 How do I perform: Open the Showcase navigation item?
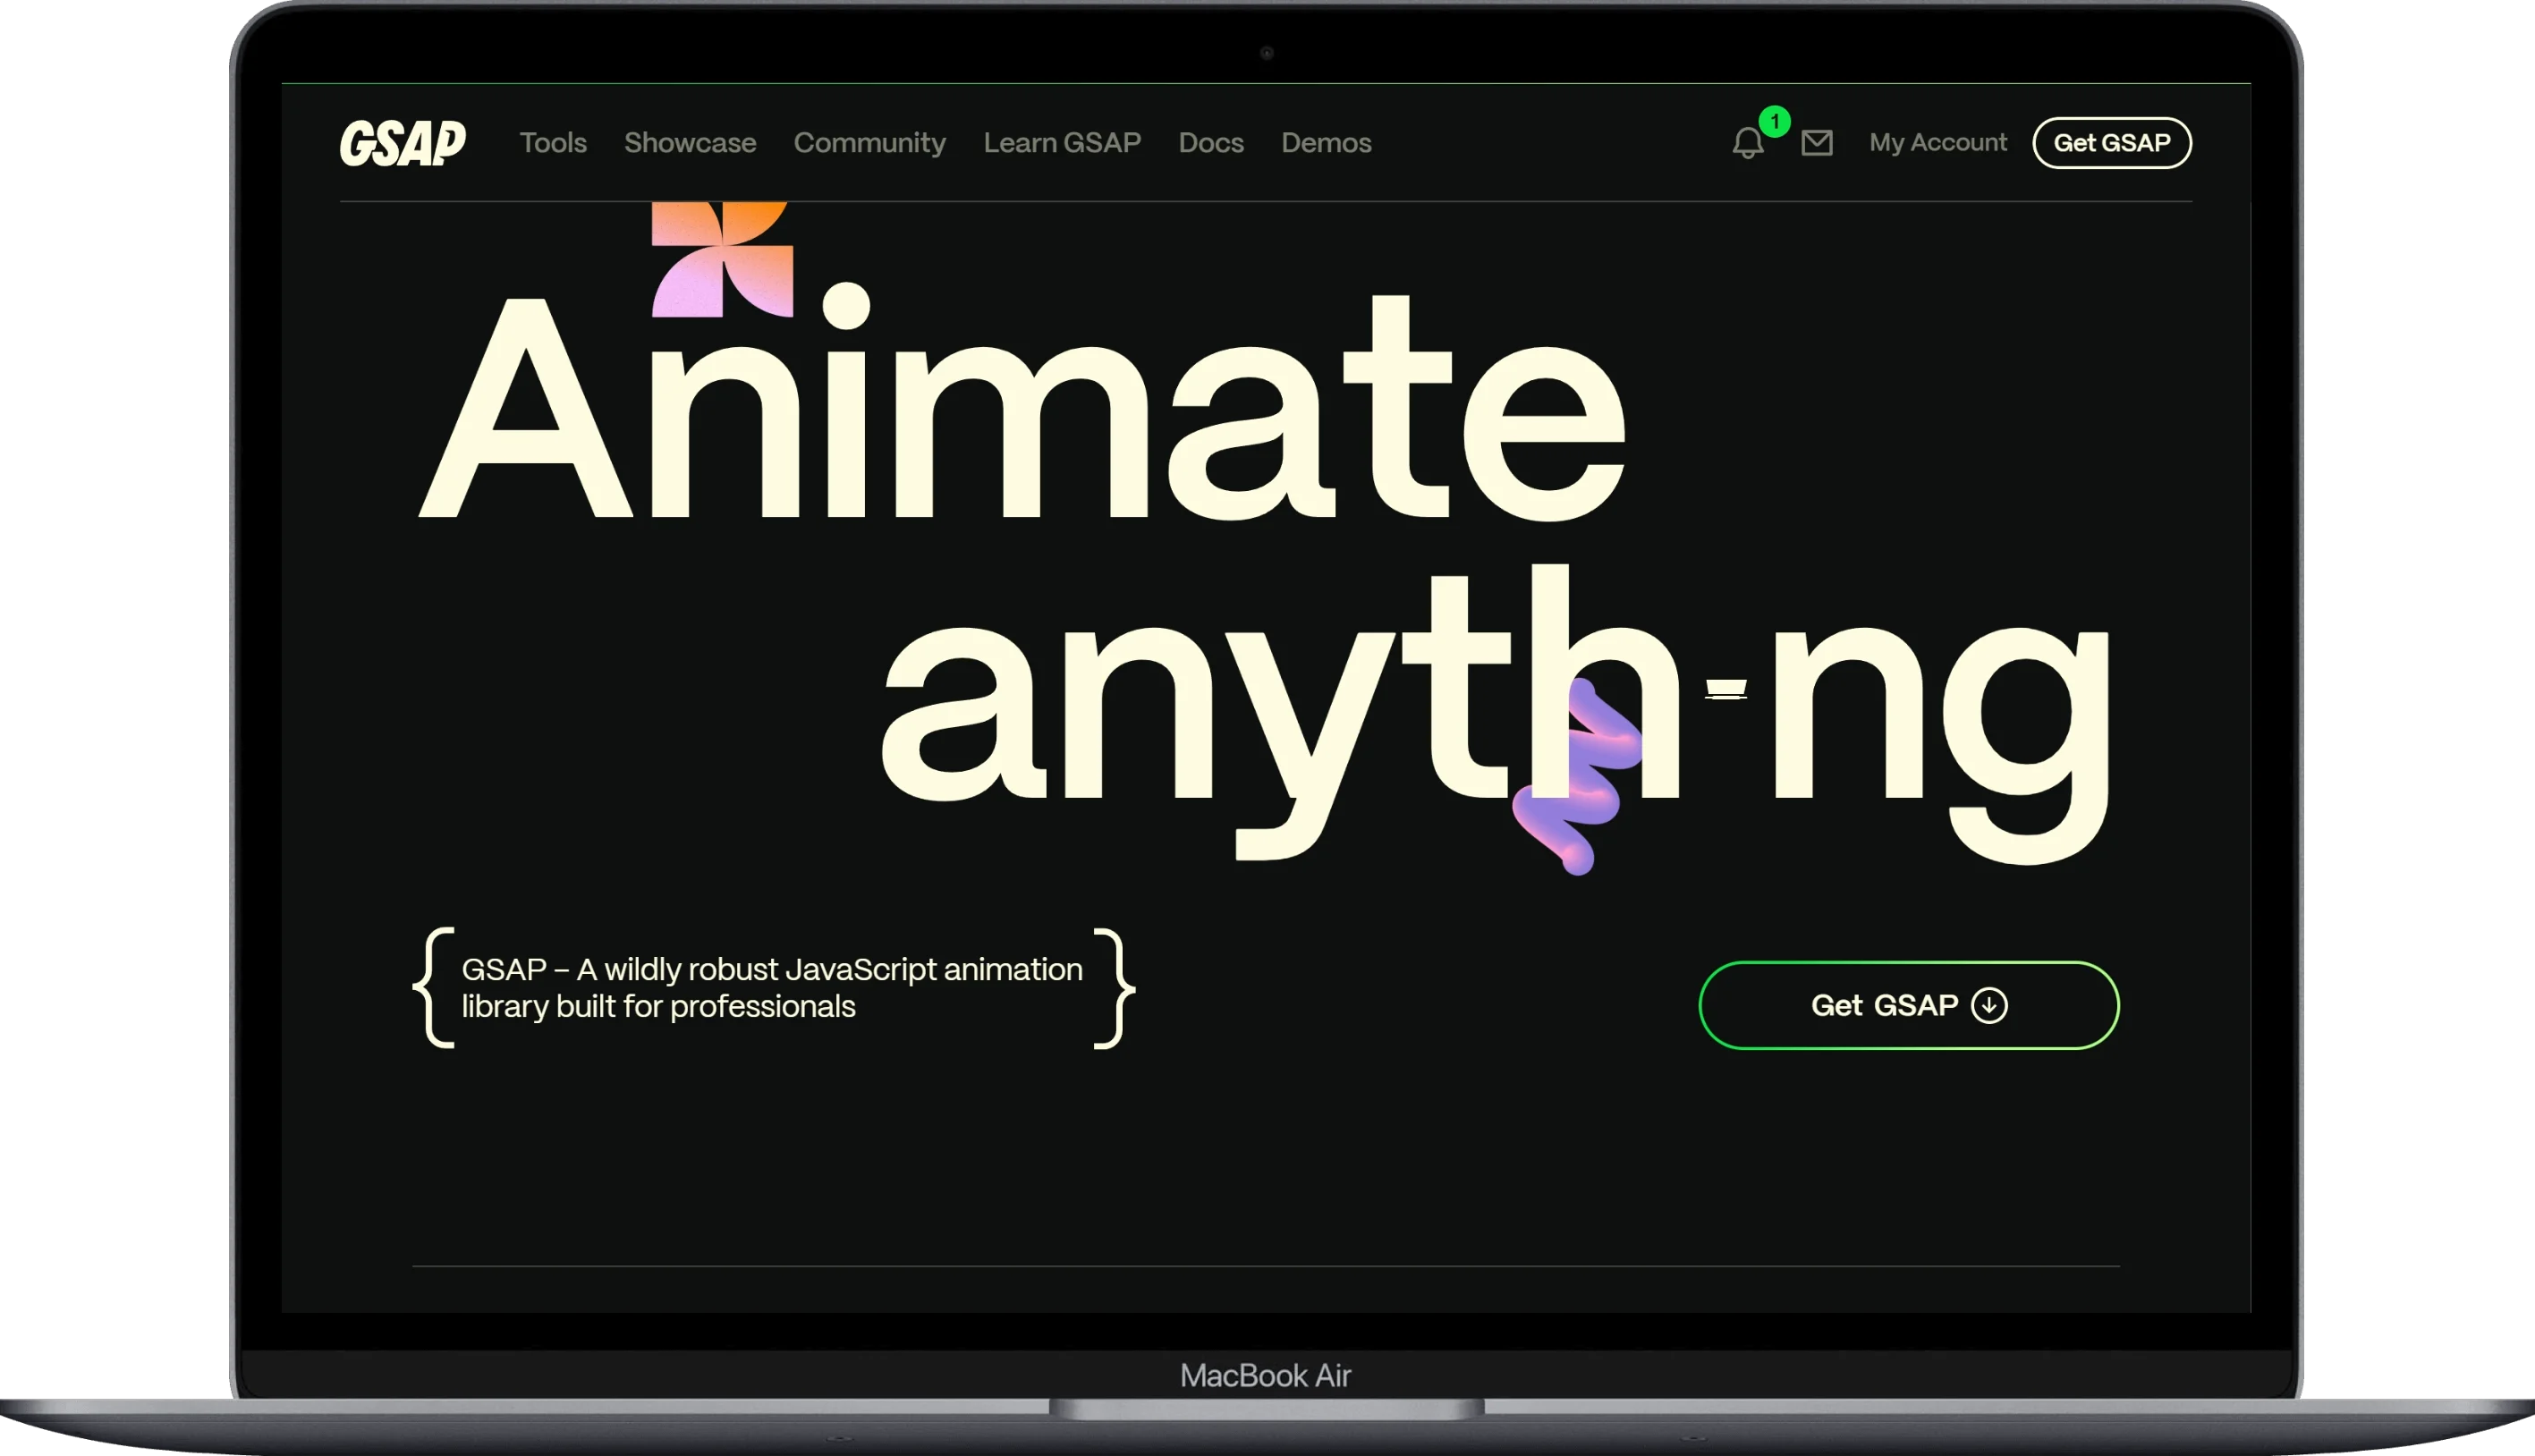[x=690, y=143]
